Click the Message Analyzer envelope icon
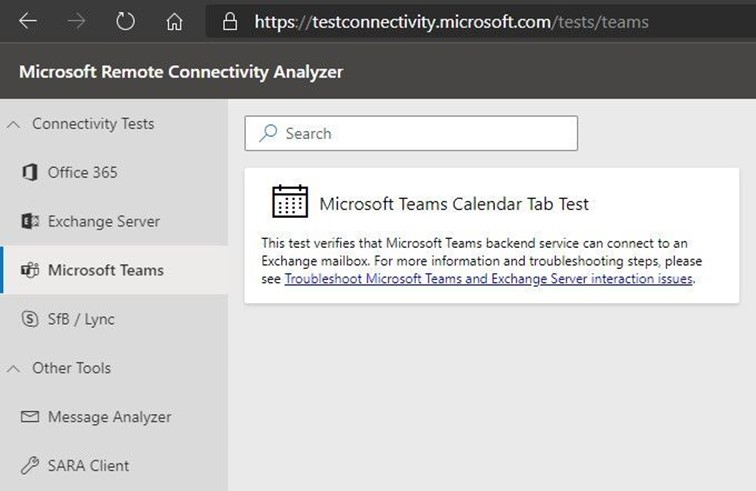Screen dimensions: 756x491 pos(30,418)
